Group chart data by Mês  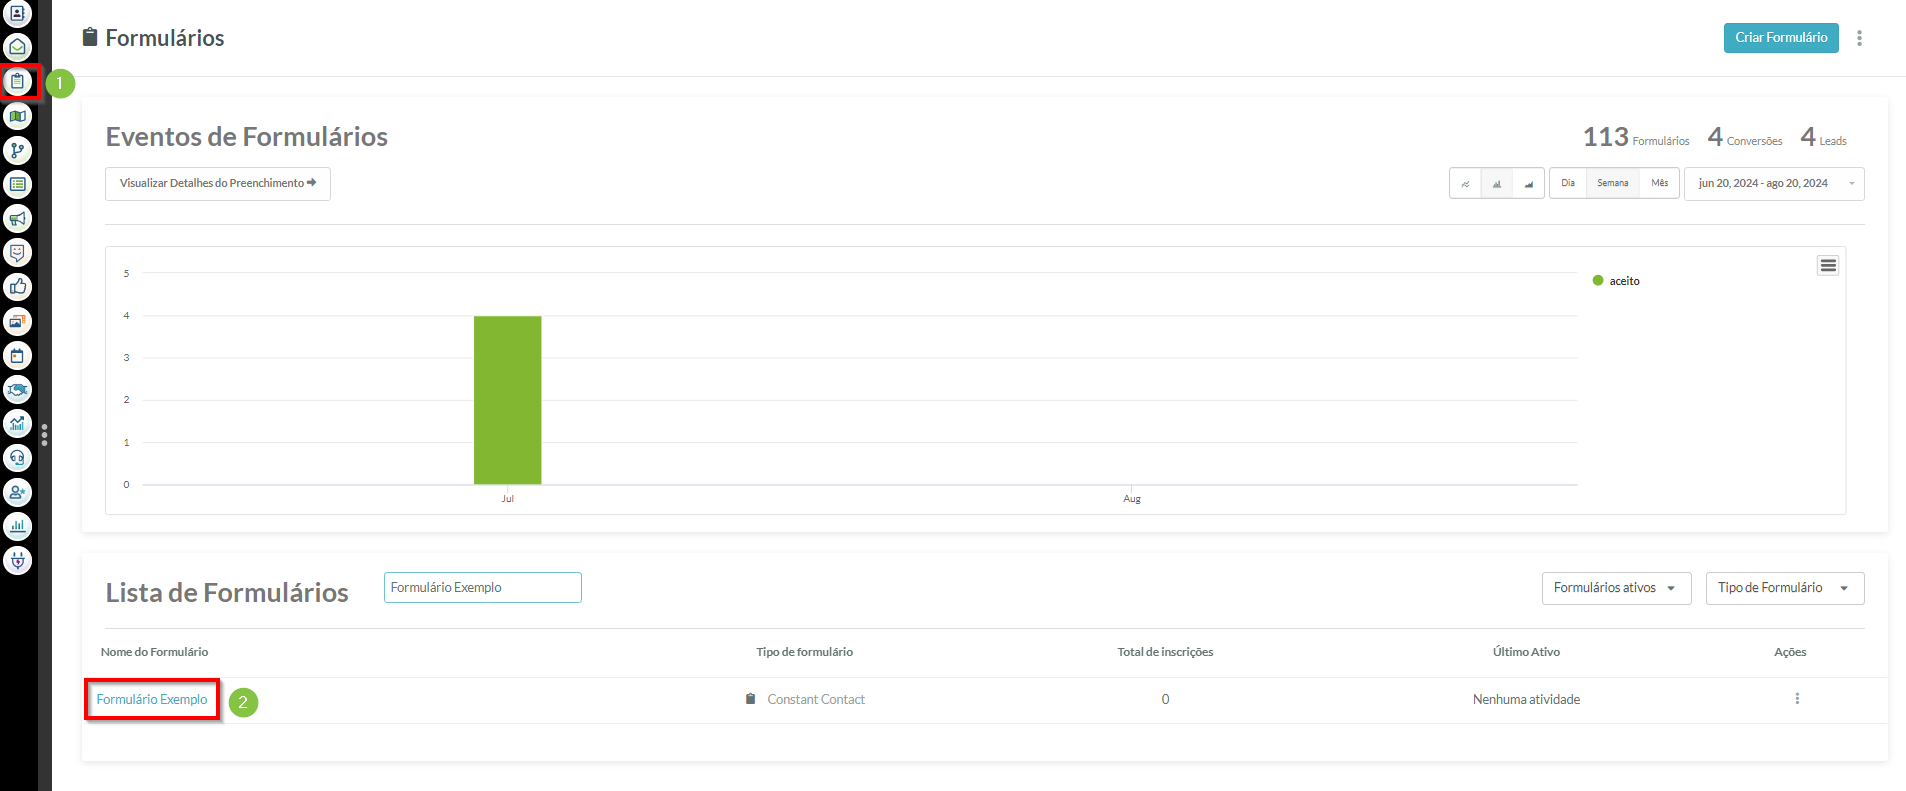pyautogui.click(x=1660, y=183)
